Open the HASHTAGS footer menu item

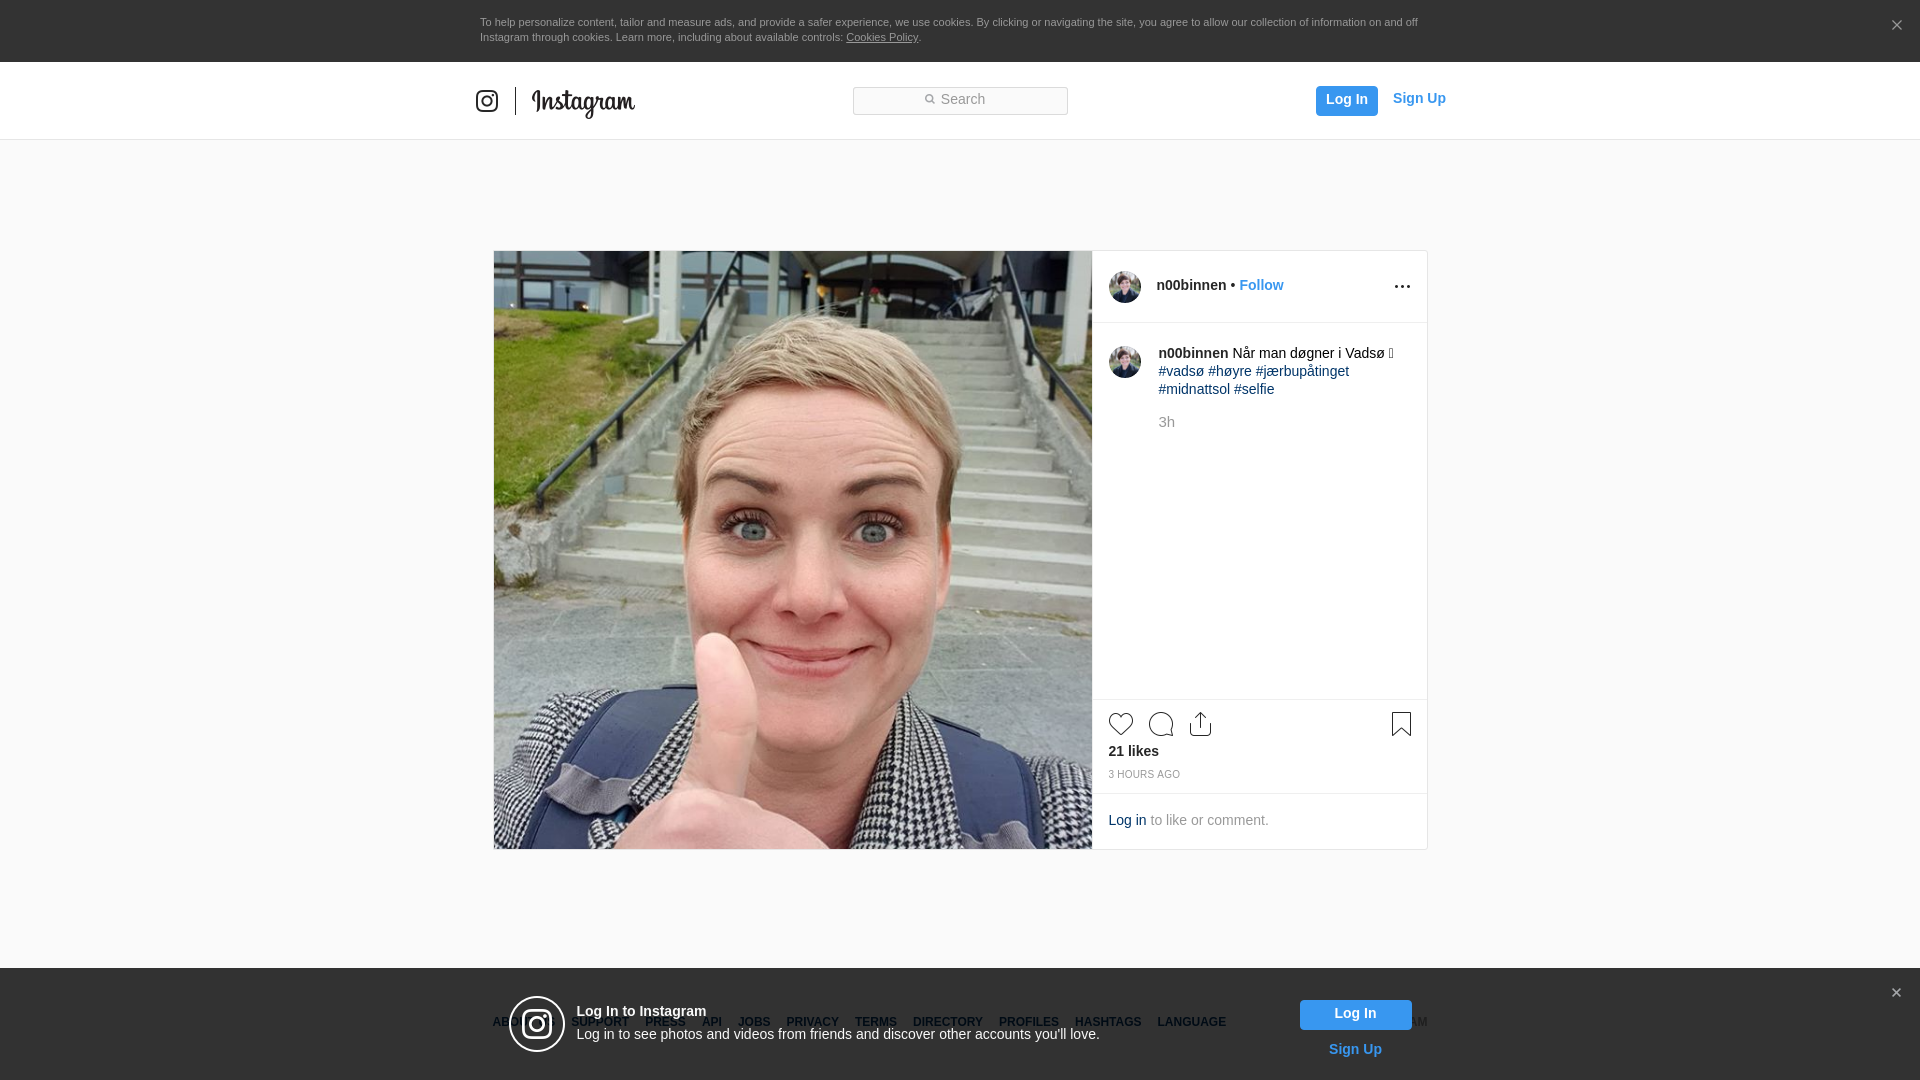(1107, 1022)
